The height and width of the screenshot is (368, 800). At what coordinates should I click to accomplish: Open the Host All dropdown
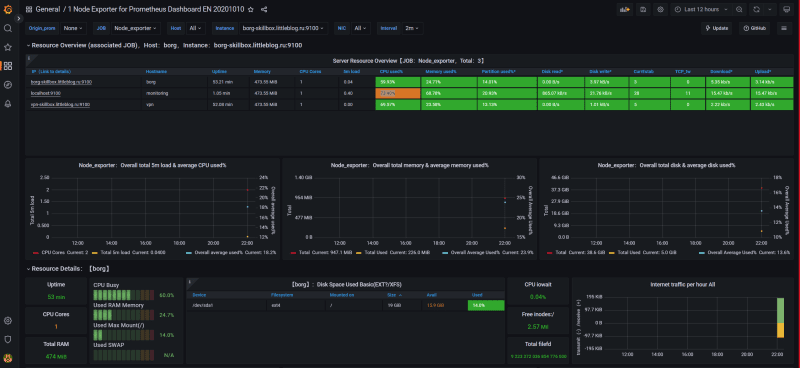coord(195,29)
